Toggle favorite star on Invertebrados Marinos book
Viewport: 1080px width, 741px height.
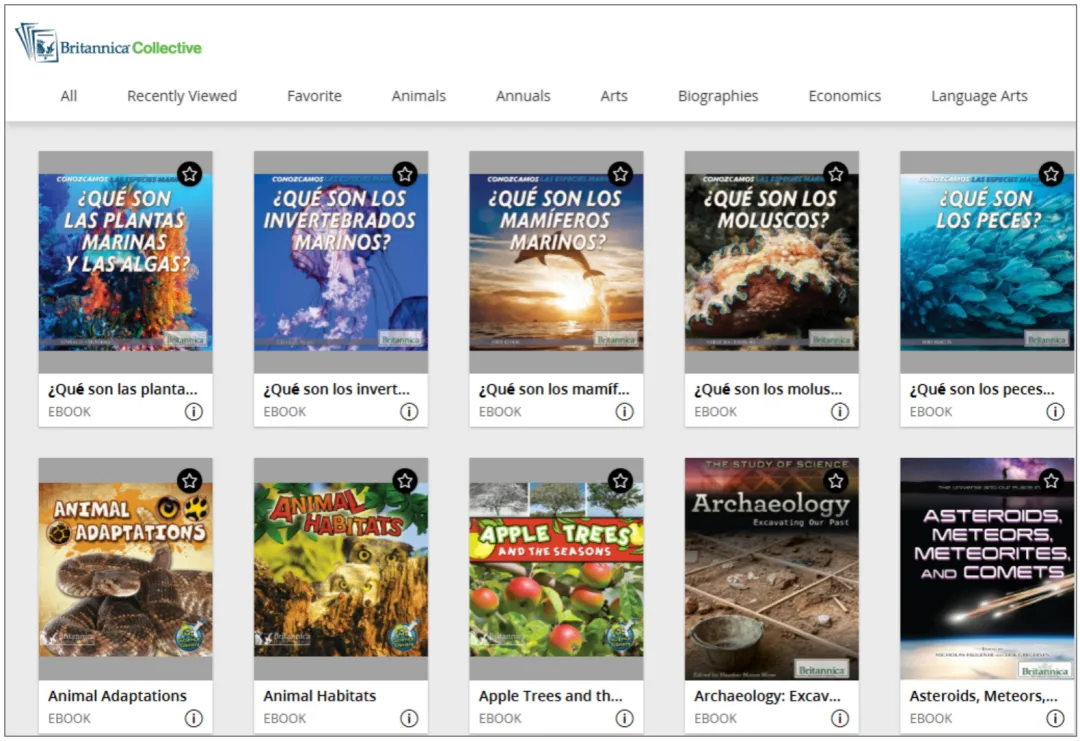pos(405,174)
